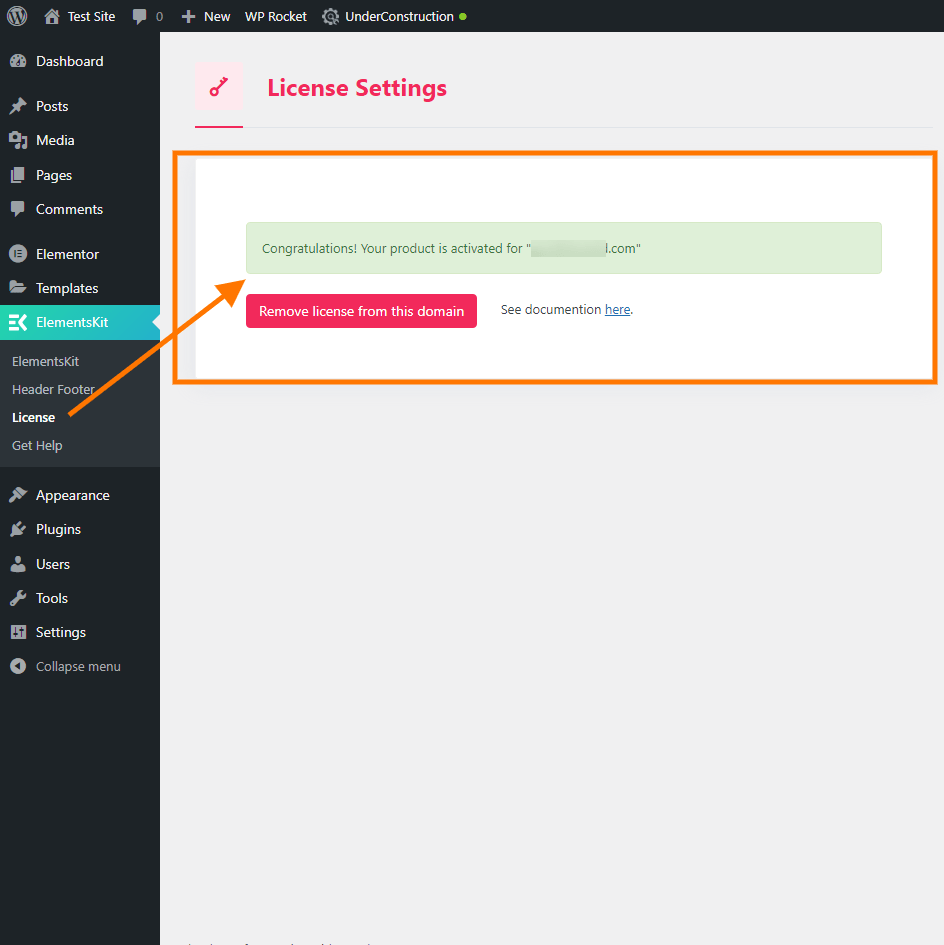The width and height of the screenshot is (944, 945).
Task: Click the Pages document icon
Action: pos(18,175)
